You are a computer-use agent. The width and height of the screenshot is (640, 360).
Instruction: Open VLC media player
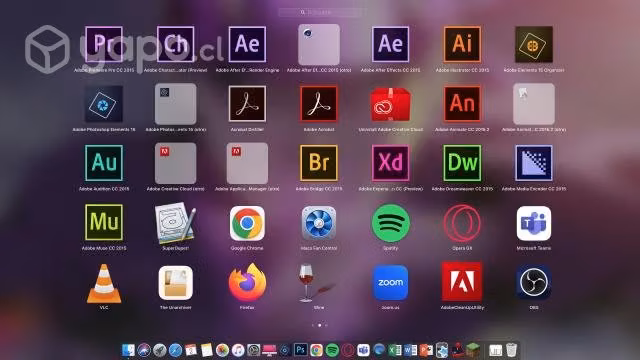click(x=104, y=283)
